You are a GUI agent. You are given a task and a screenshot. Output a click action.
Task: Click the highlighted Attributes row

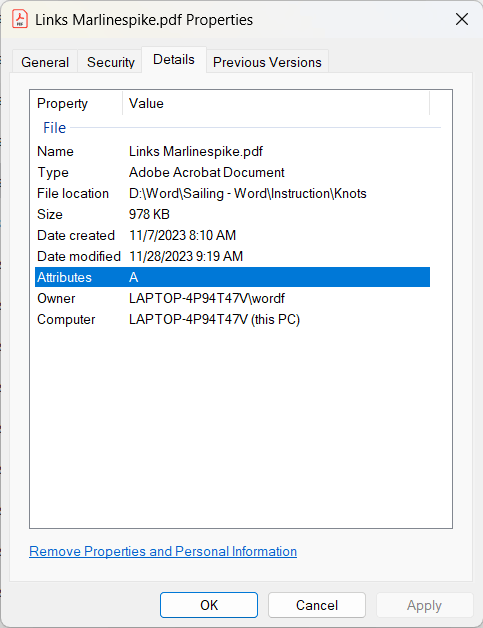coord(232,277)
